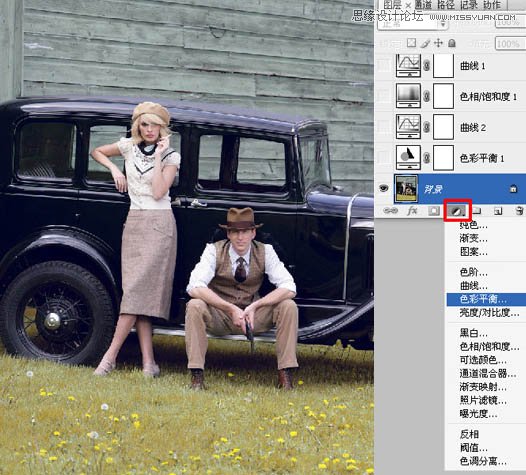The height and width of the screenshot is (475, 526).
Task: Toggle lock transparent pixels
Action: click(412, 43)
